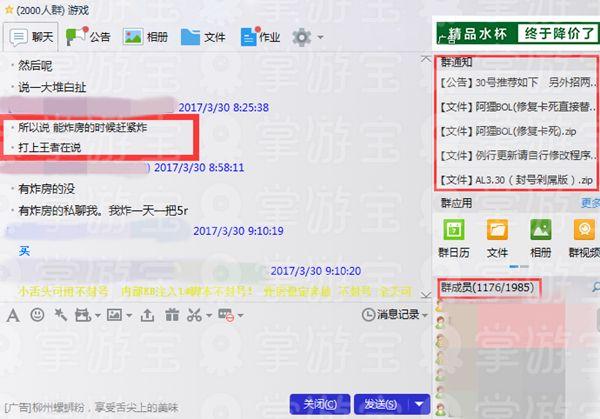Image resolution: width=600 pixels, height=419 pixels.
Task: Click the message 有炸房的没
Action: [x=47, y=189]
